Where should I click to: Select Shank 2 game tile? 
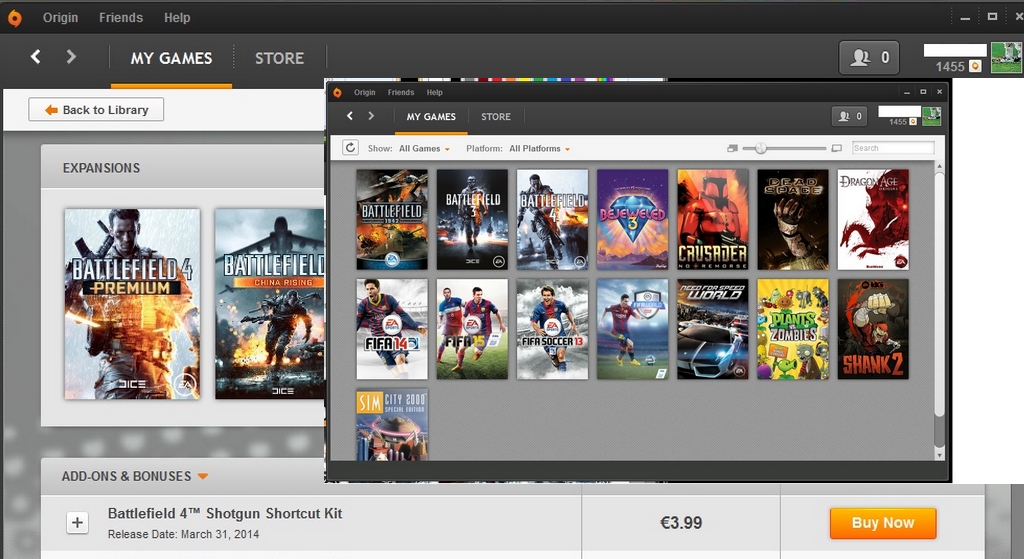click(873, 329)
